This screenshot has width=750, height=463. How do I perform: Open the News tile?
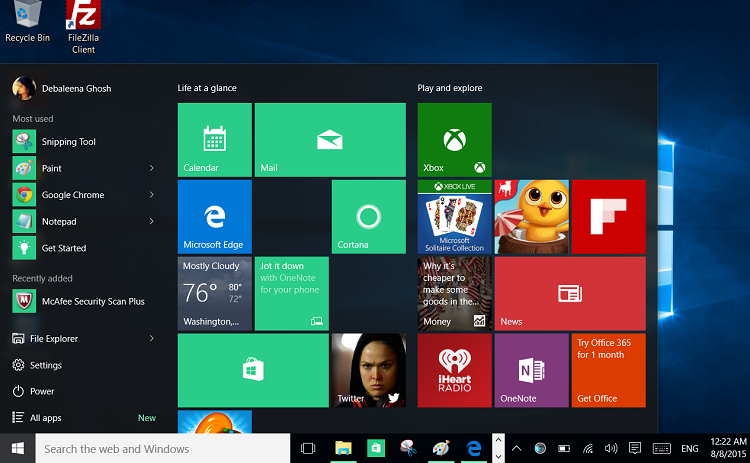point(570,294)
